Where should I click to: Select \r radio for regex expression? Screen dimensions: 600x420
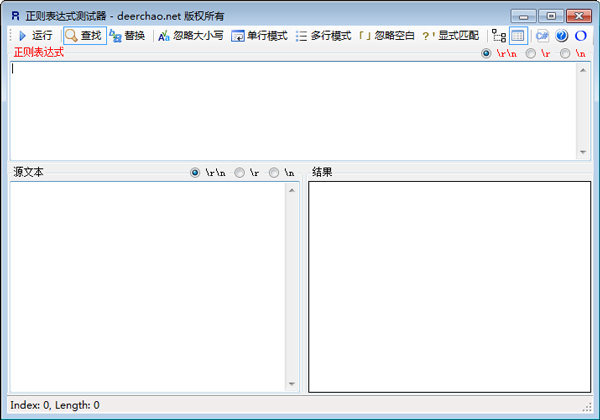pos(530,53)
